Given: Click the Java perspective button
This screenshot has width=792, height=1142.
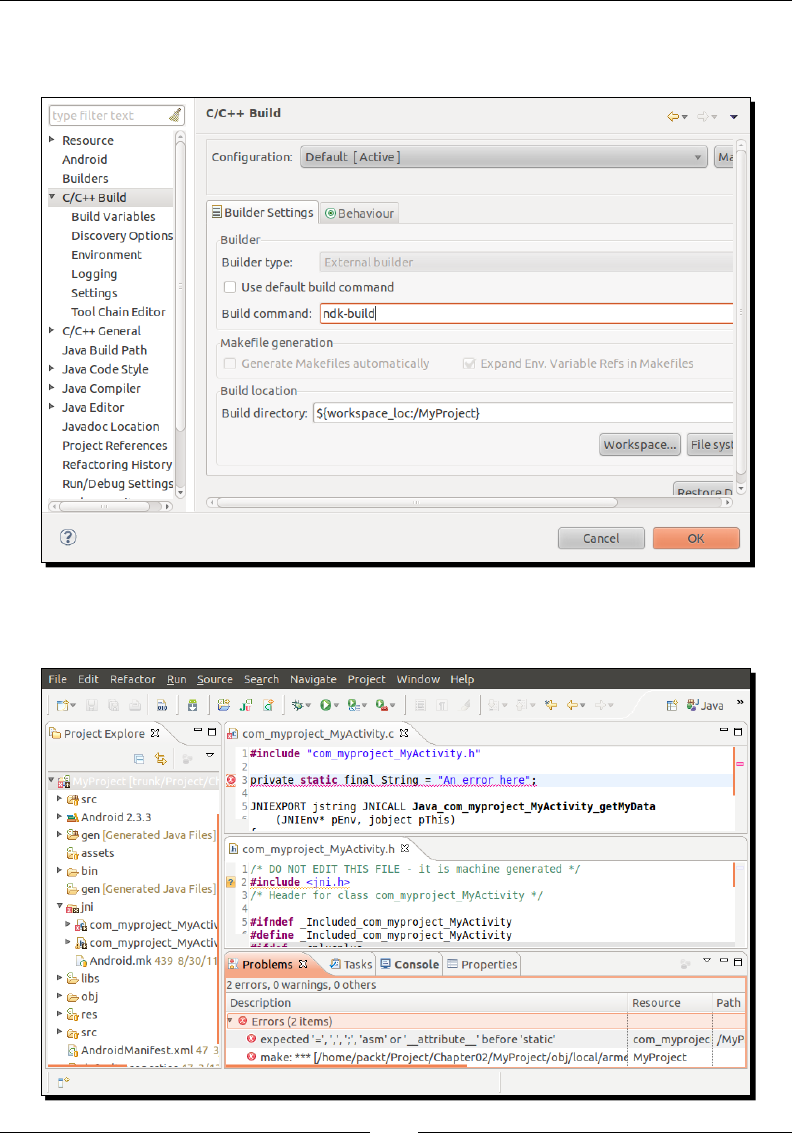Looking at the screenshot, I should [705, 705].
